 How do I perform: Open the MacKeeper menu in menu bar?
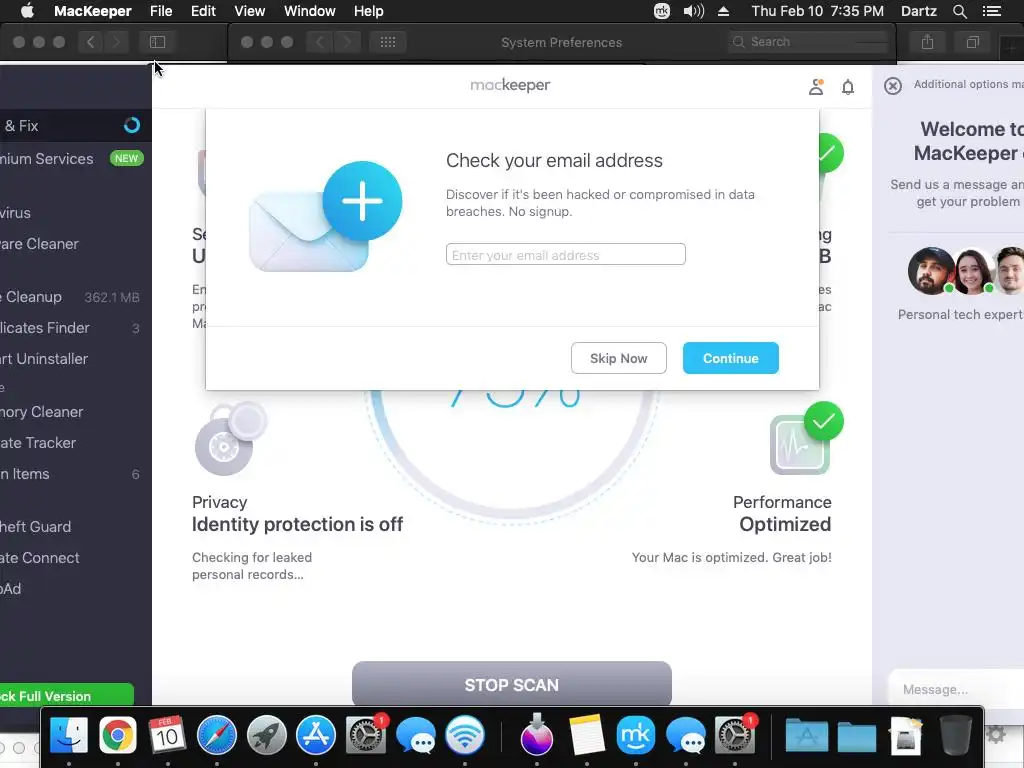(93, 11)
